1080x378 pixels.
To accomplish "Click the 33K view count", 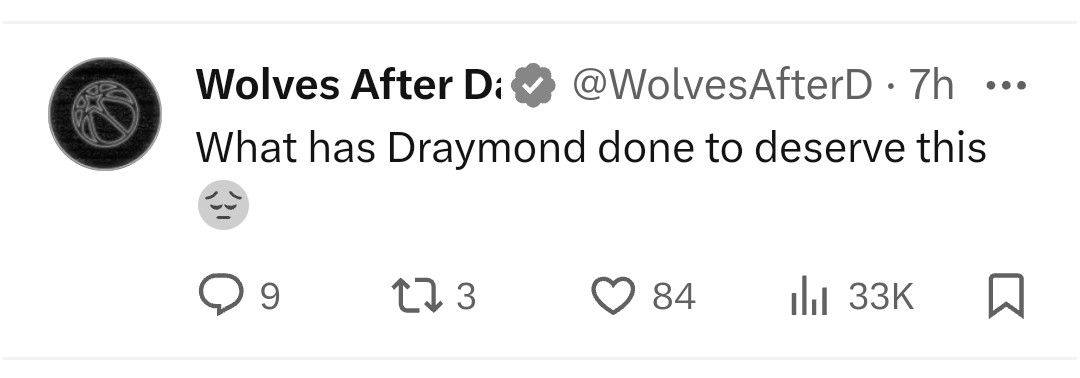I will click(x=881, y=297).
